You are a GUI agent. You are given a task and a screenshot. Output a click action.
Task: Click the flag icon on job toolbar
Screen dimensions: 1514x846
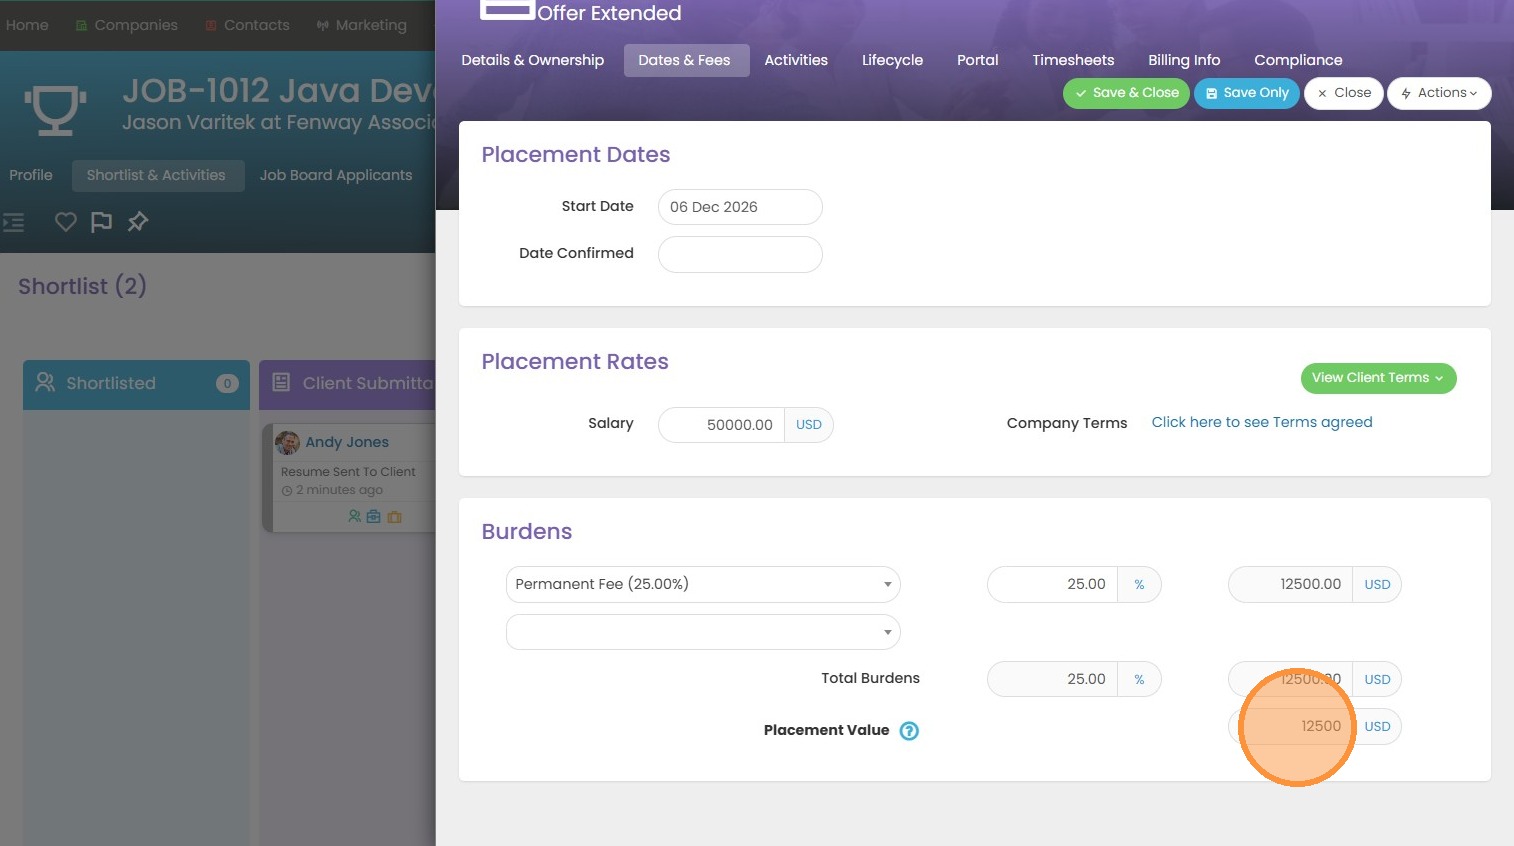pyautogui.click(x=101, y=222)
